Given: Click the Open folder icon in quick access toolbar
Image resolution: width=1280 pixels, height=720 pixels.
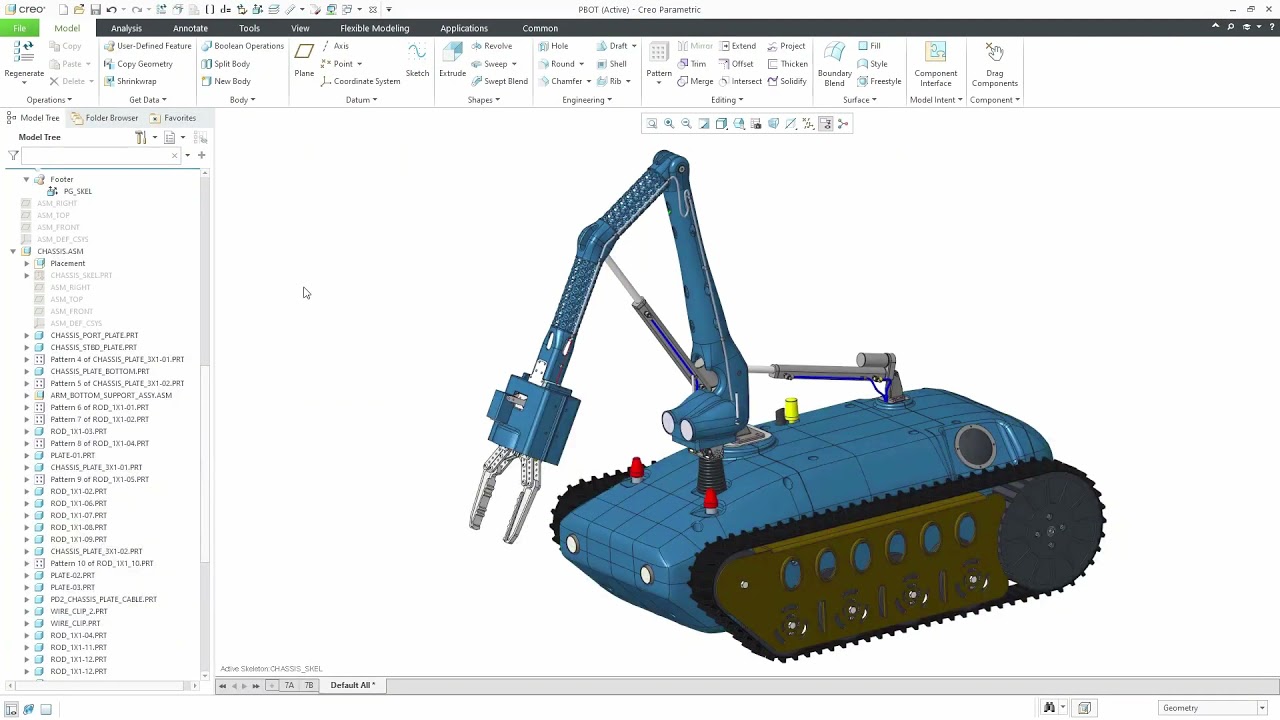Looking at the screenshot, I should 79,9.
